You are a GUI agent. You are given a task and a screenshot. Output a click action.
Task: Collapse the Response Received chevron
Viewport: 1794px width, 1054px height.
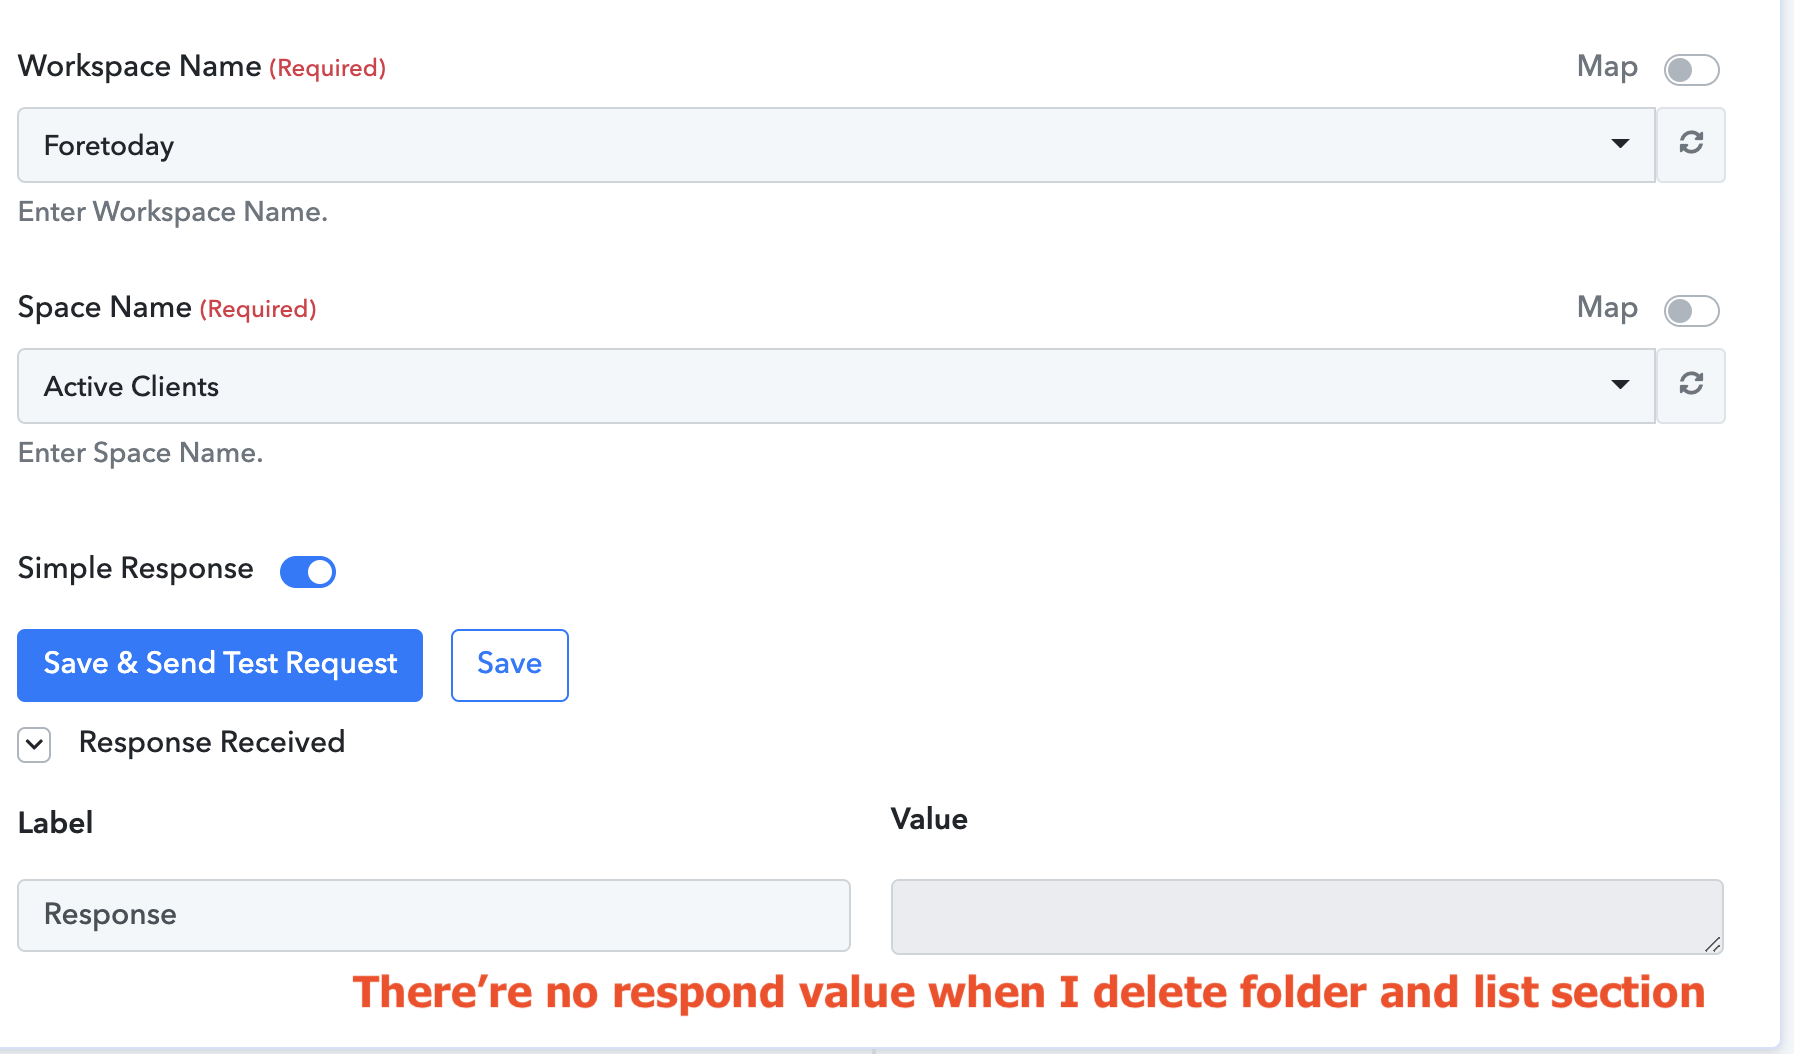34,744
